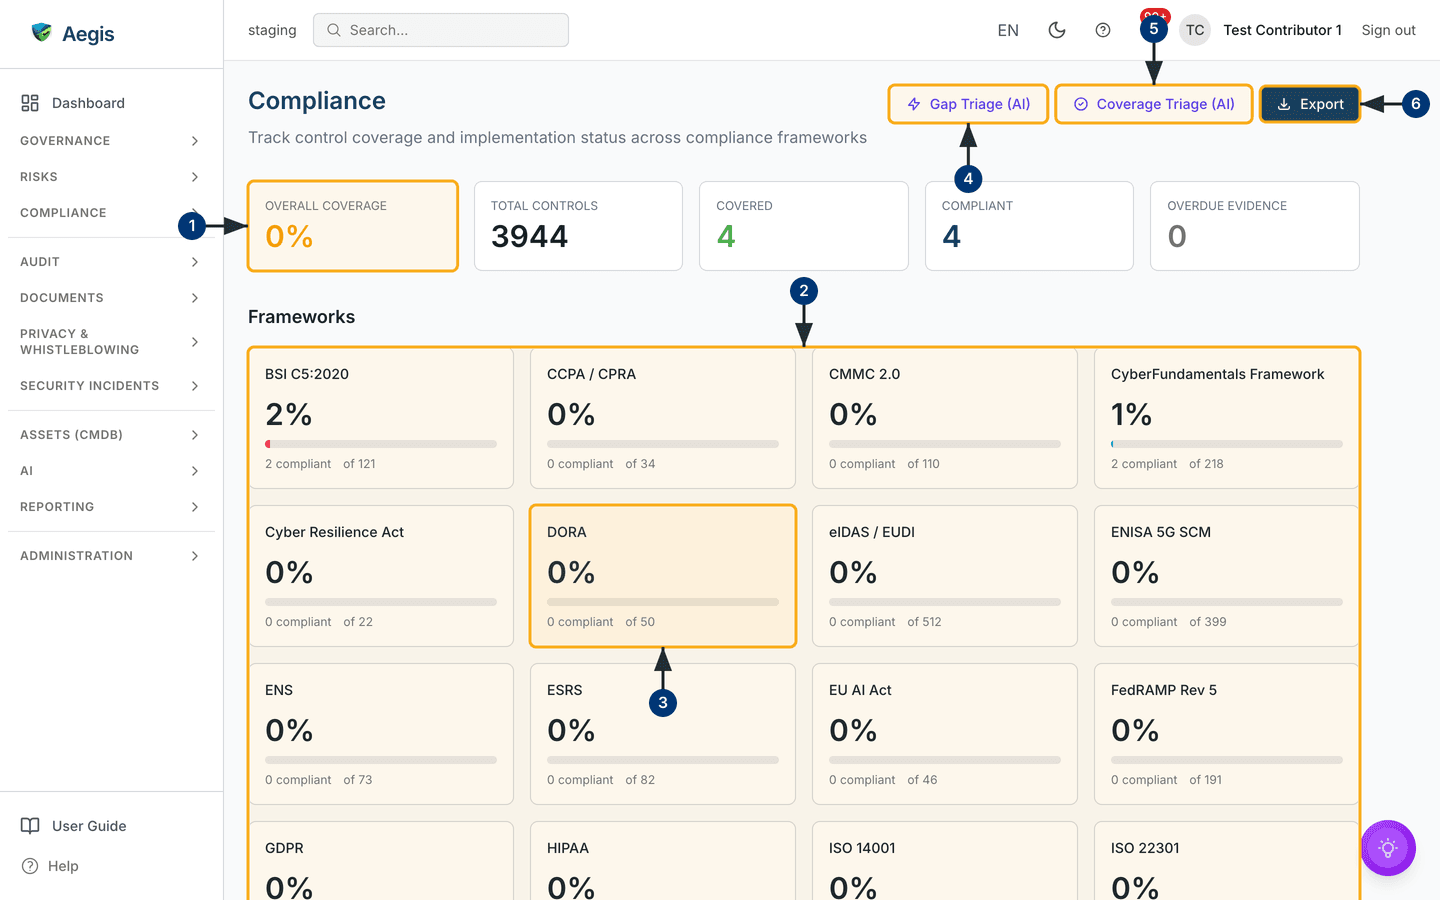Image resolution: width=1440 pixels, height=900 pixels.
Task: Click Coverage Triage (AI) button
Action: coord(1154,104)
